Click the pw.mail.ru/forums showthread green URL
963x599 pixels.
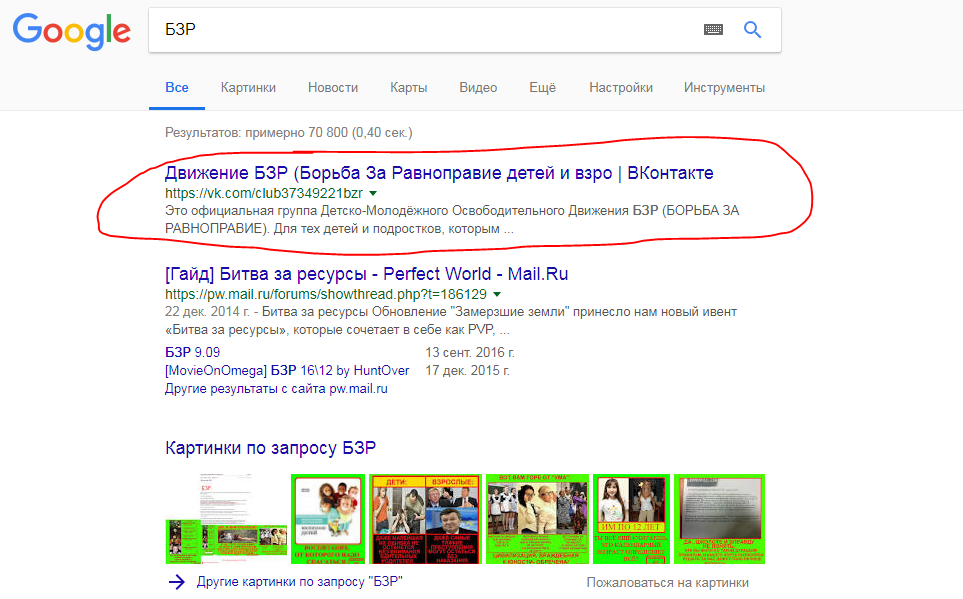(326, 294)
